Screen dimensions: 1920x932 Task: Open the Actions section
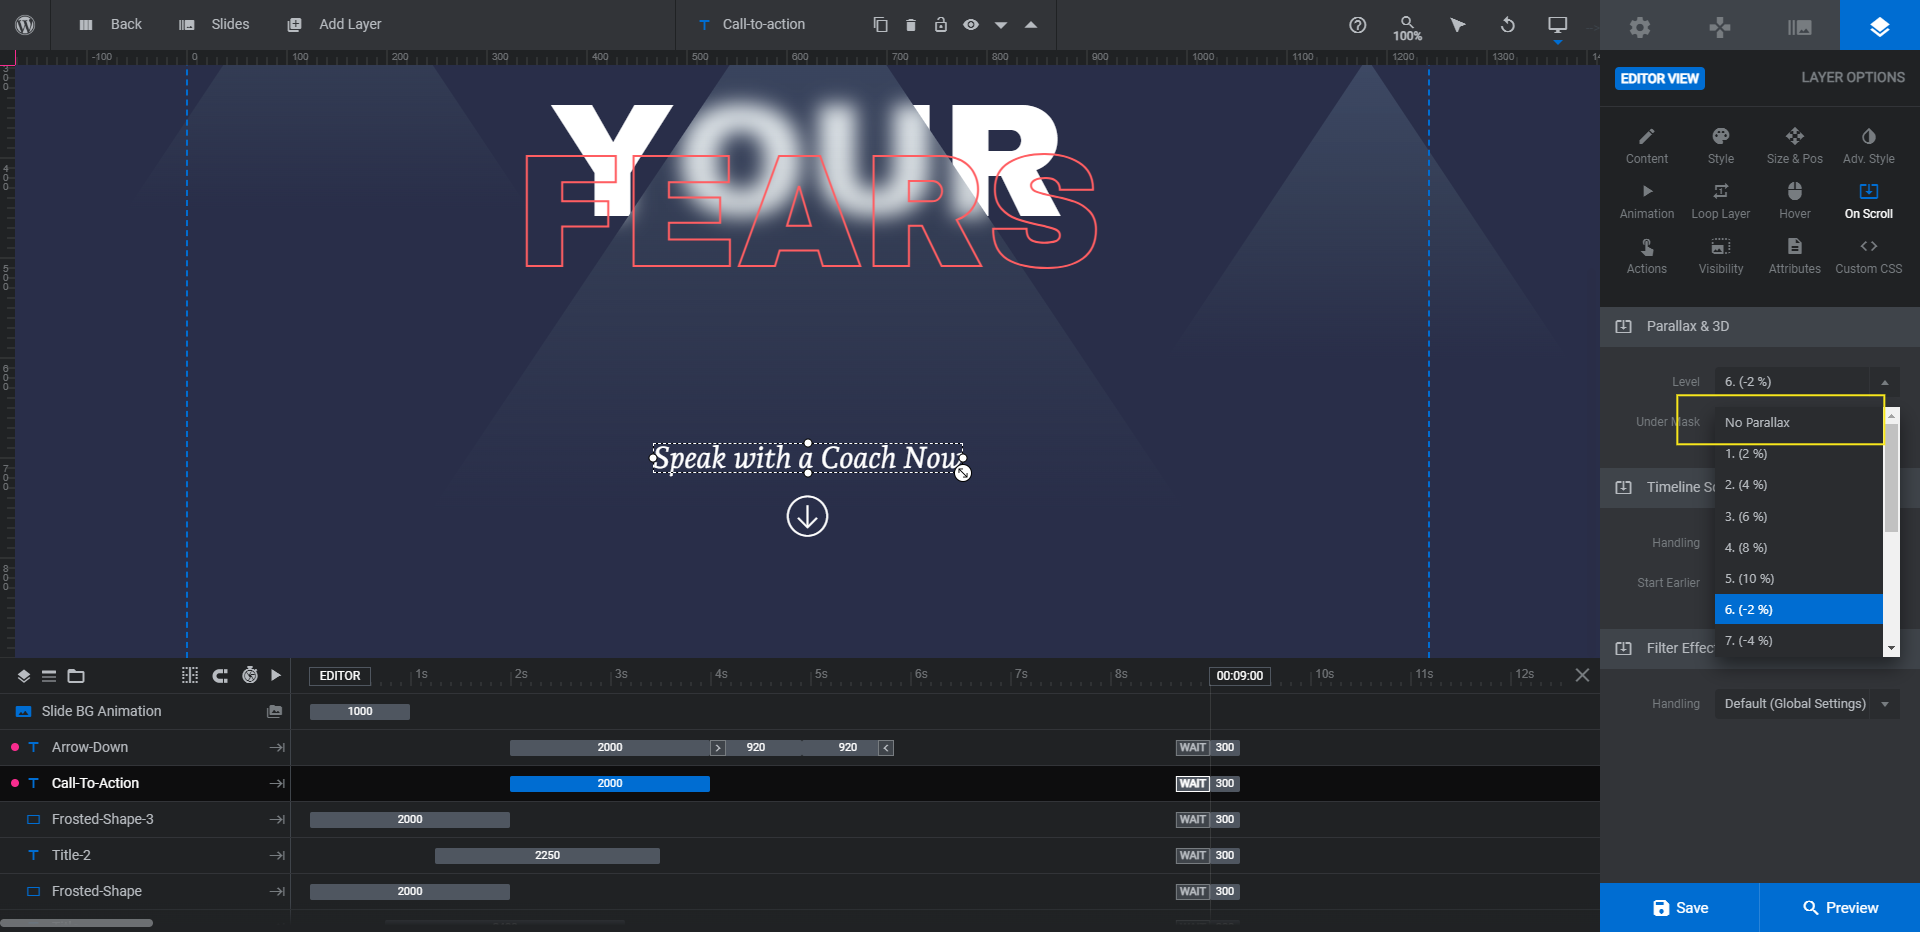(x=1646, y=256)
